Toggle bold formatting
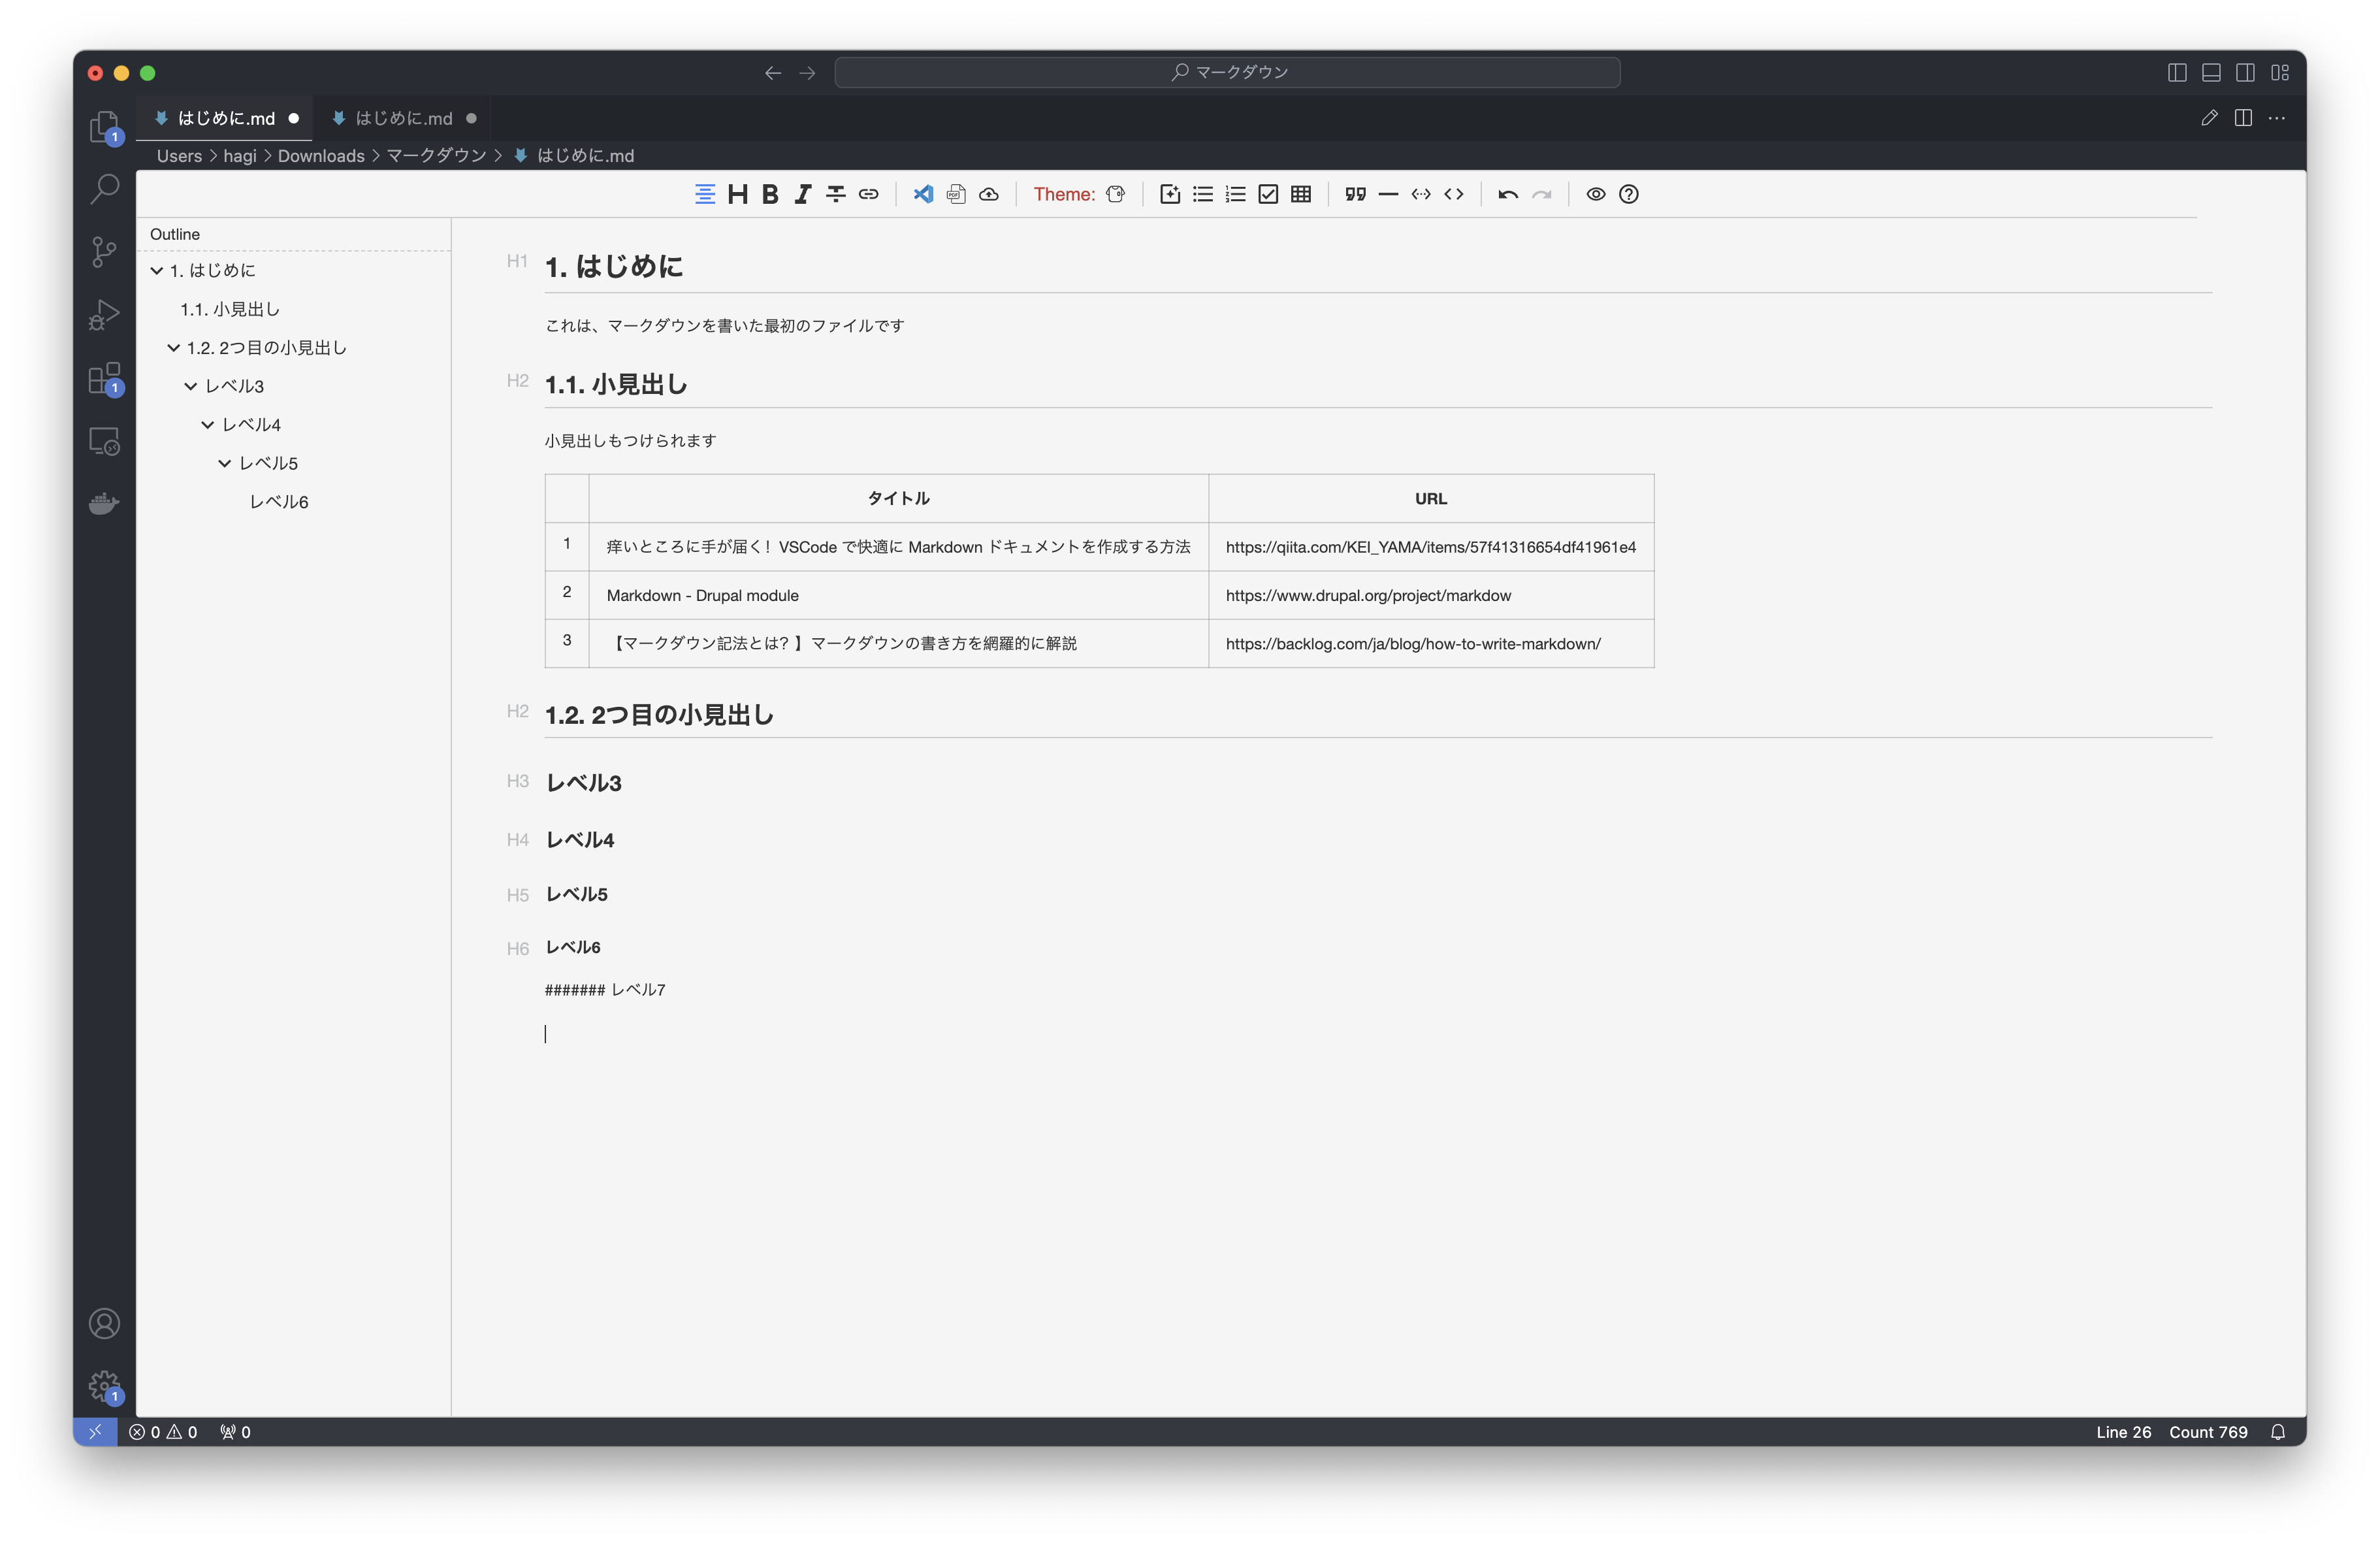 pos(770,194)
